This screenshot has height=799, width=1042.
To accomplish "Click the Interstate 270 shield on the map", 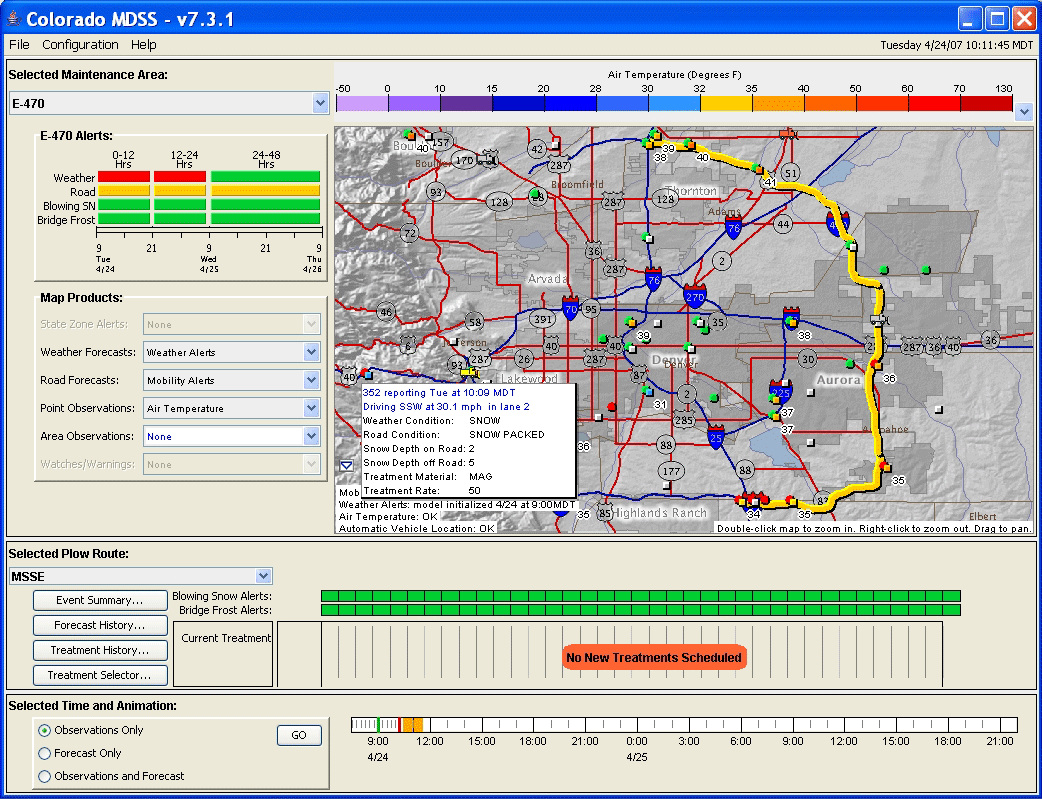I will tap(695, 296).
